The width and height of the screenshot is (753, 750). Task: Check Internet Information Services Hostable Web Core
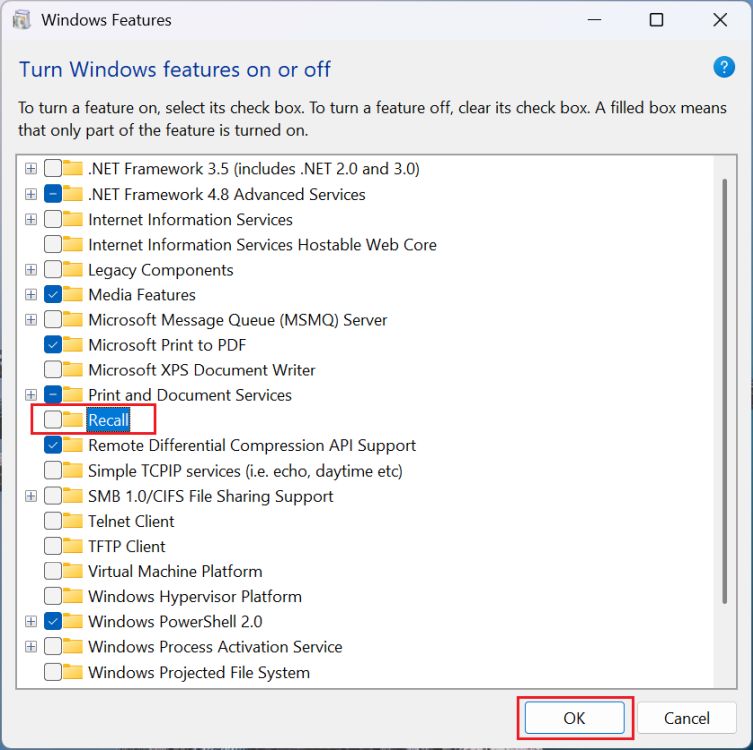coord(53,244)
